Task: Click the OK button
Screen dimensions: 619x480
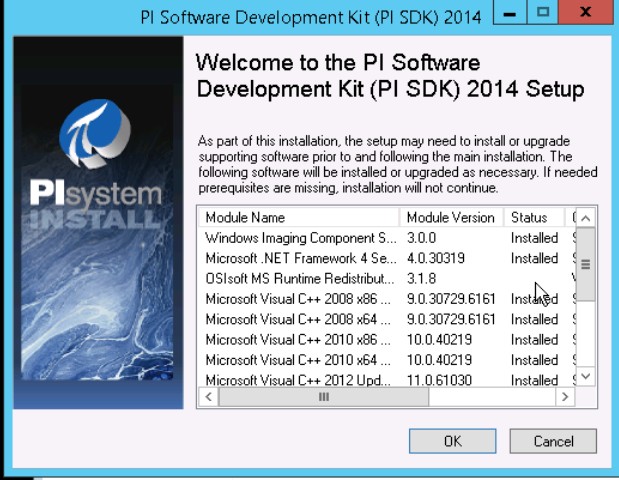Action: point(452,441)
